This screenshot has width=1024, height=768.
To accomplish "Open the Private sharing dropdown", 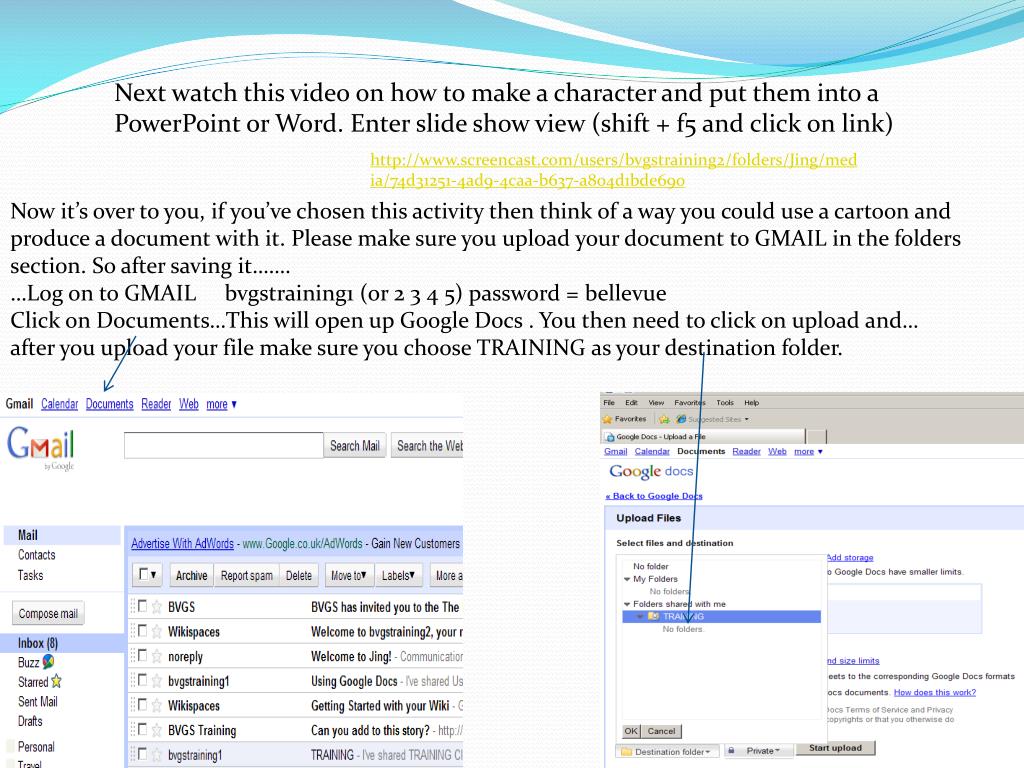I will click(758, 751).
